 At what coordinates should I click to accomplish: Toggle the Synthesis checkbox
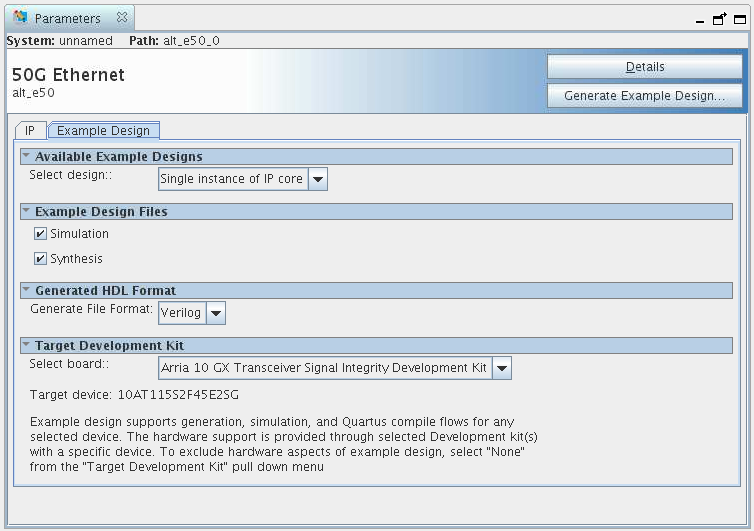click(x=40, y=259)
